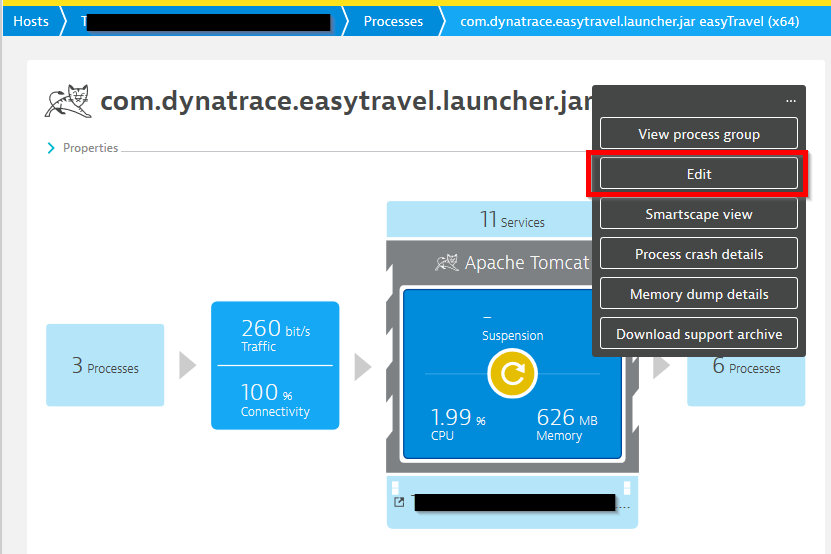Viewport: 831px width, 554px height.
Task: Choose View process group
Action: click(699, 134)
